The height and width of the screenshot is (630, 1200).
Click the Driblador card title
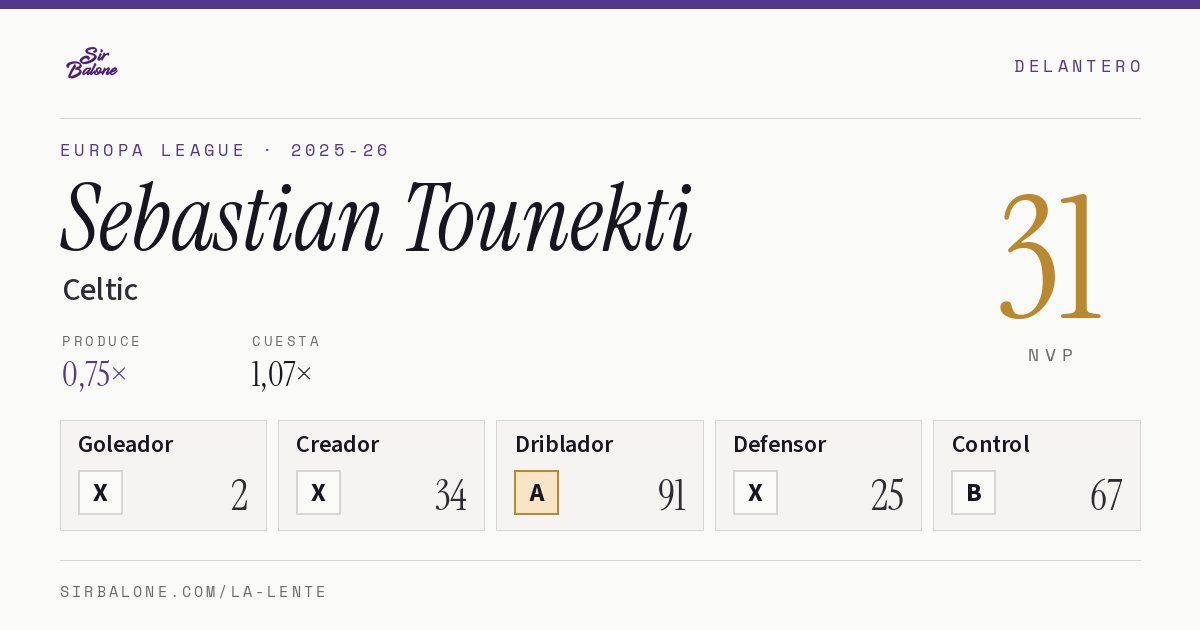click(x=564, y=444)
